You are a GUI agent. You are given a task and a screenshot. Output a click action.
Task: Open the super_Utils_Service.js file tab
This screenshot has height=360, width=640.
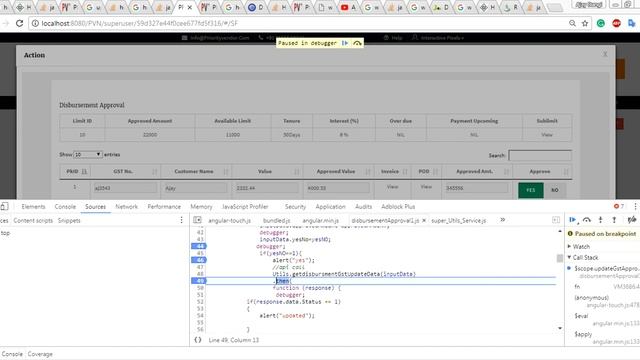point(459,220)
